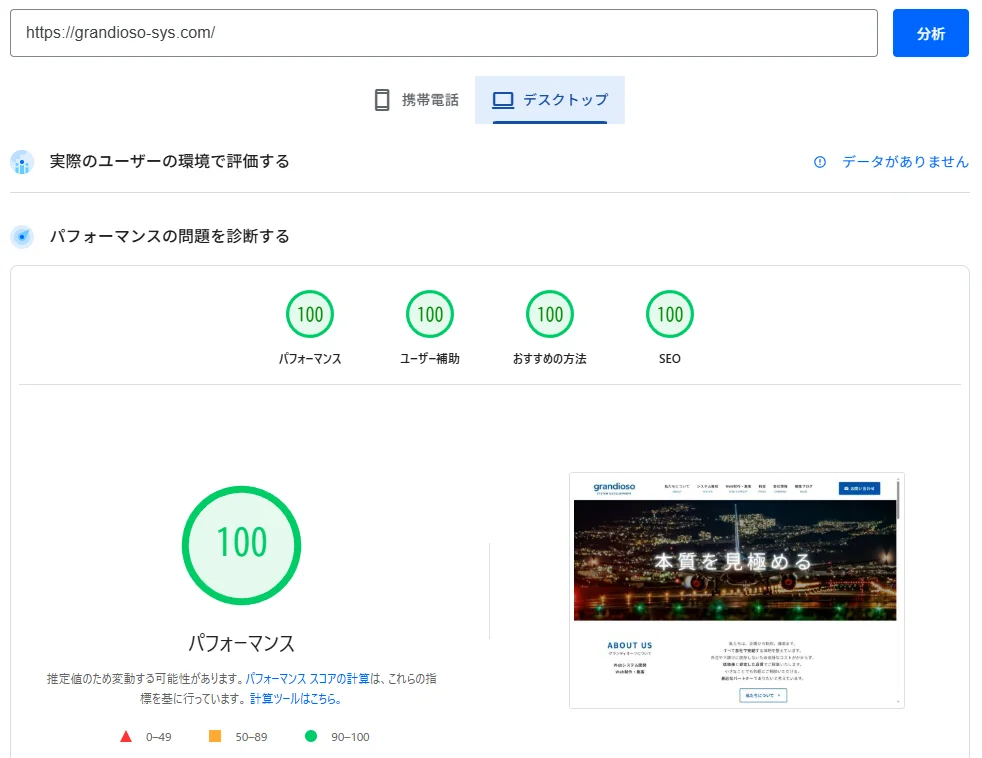The width and height of the screenshot is (982, 758).
Task: Switch to the 携帯電話 tab
Action: [x=414, y=99]
